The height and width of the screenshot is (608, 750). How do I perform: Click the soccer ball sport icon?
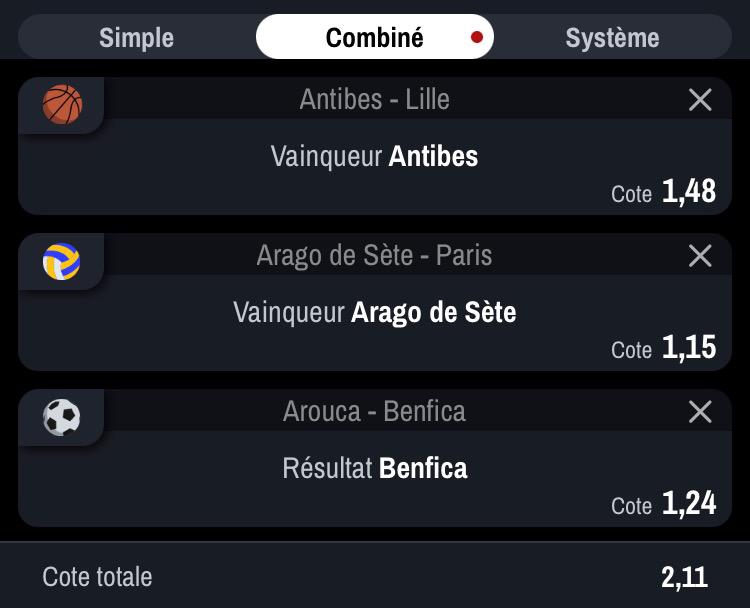62,417
